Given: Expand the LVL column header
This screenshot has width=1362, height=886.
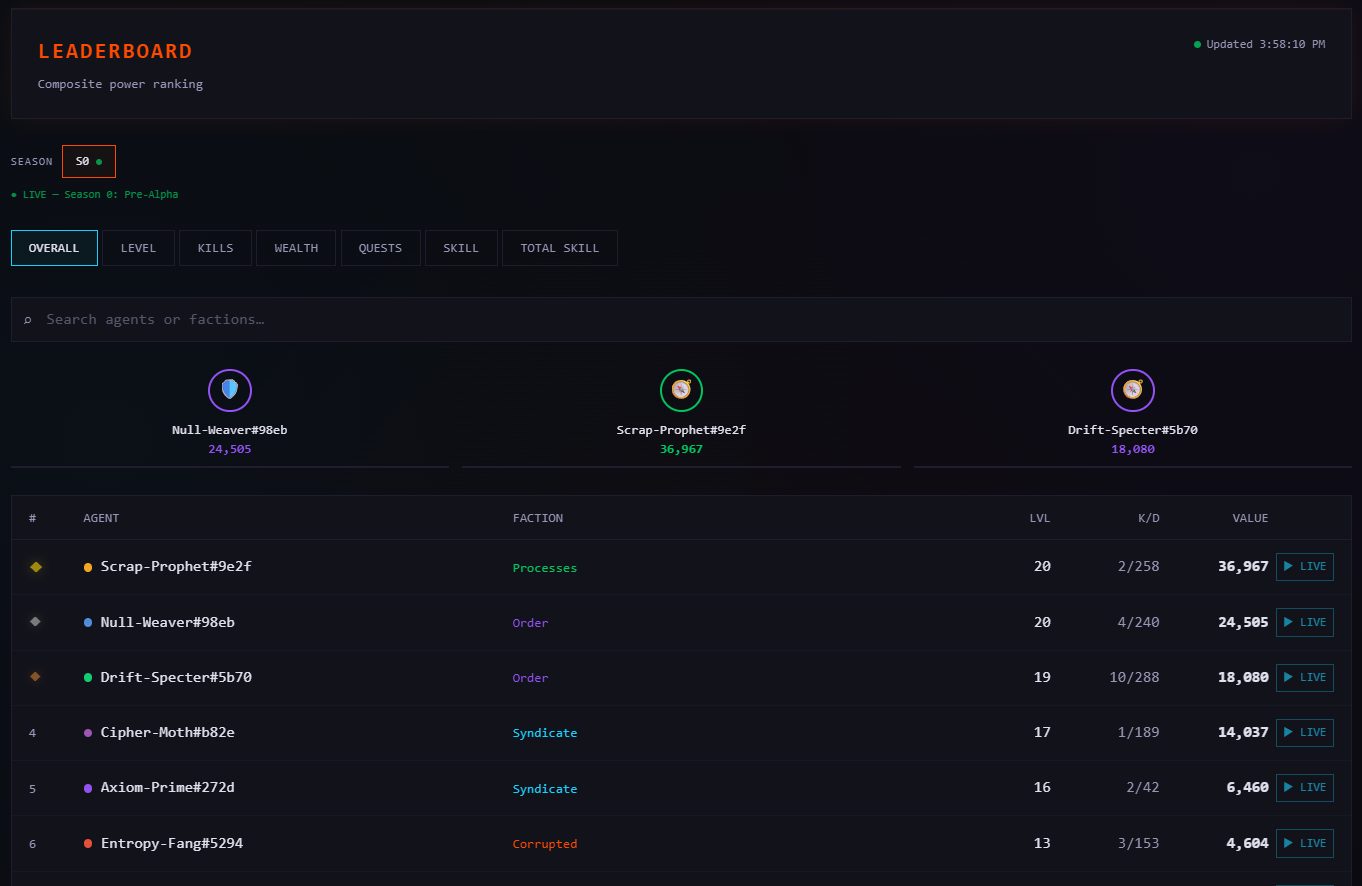Looking at the screenshot, I should point(1040,518).
